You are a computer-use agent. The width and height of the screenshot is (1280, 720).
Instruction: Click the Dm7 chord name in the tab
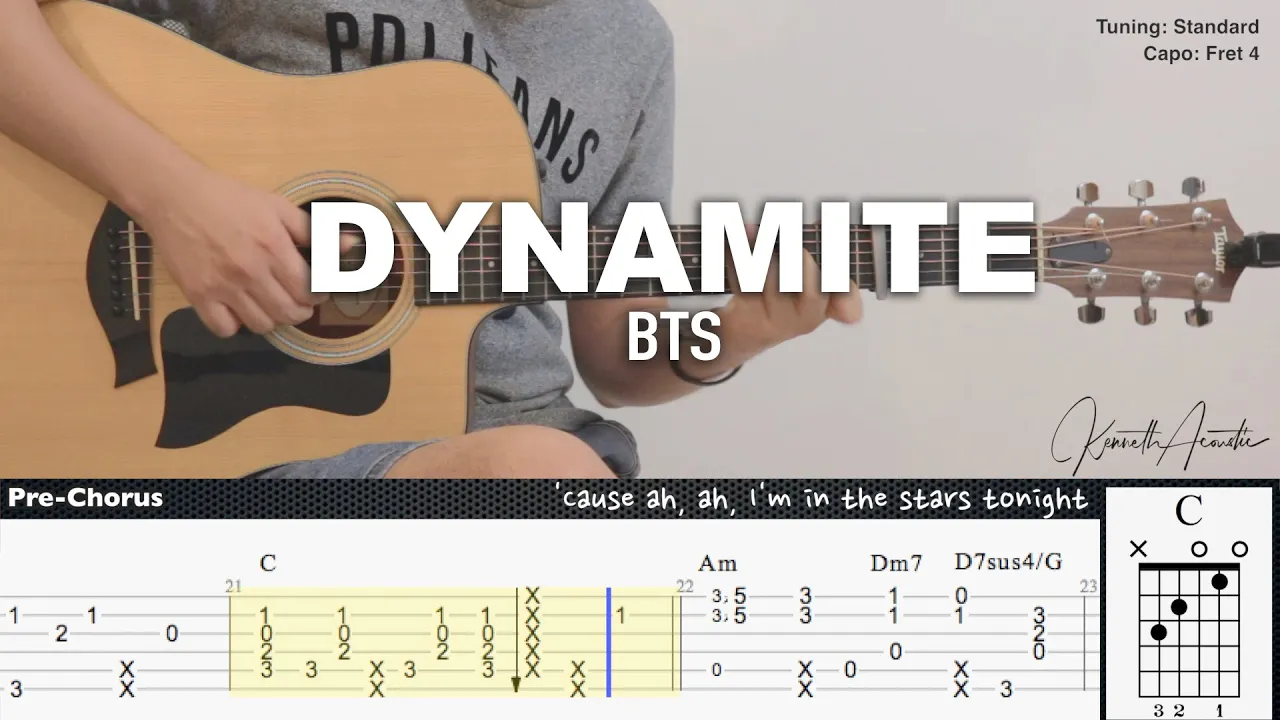[x=896, y=563]
